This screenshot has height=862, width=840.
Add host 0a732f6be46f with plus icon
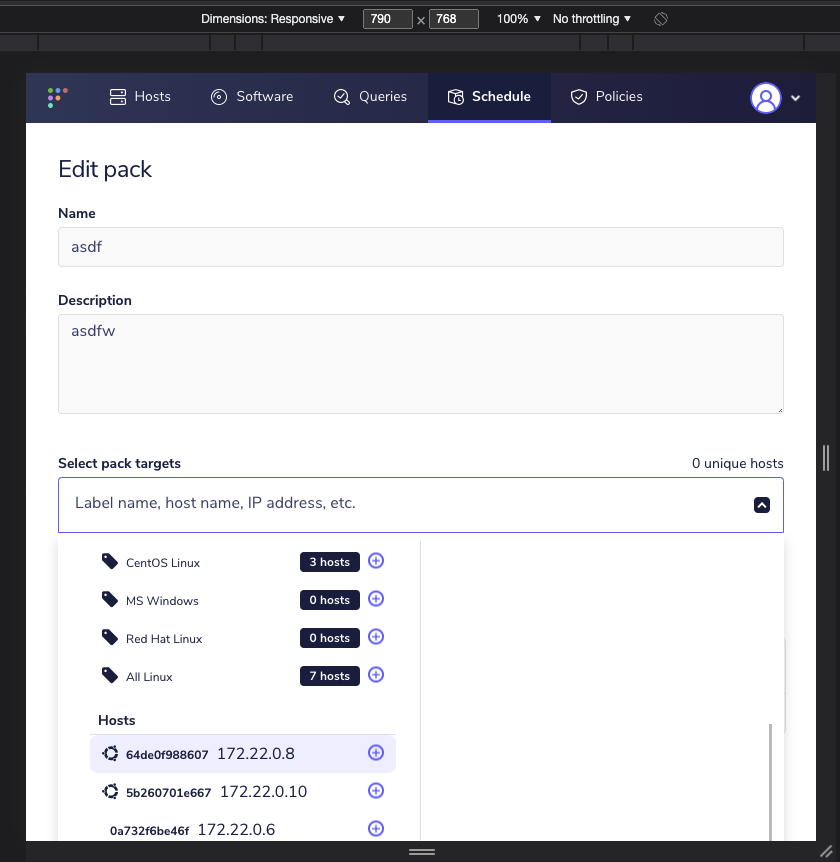coord(376,828)
